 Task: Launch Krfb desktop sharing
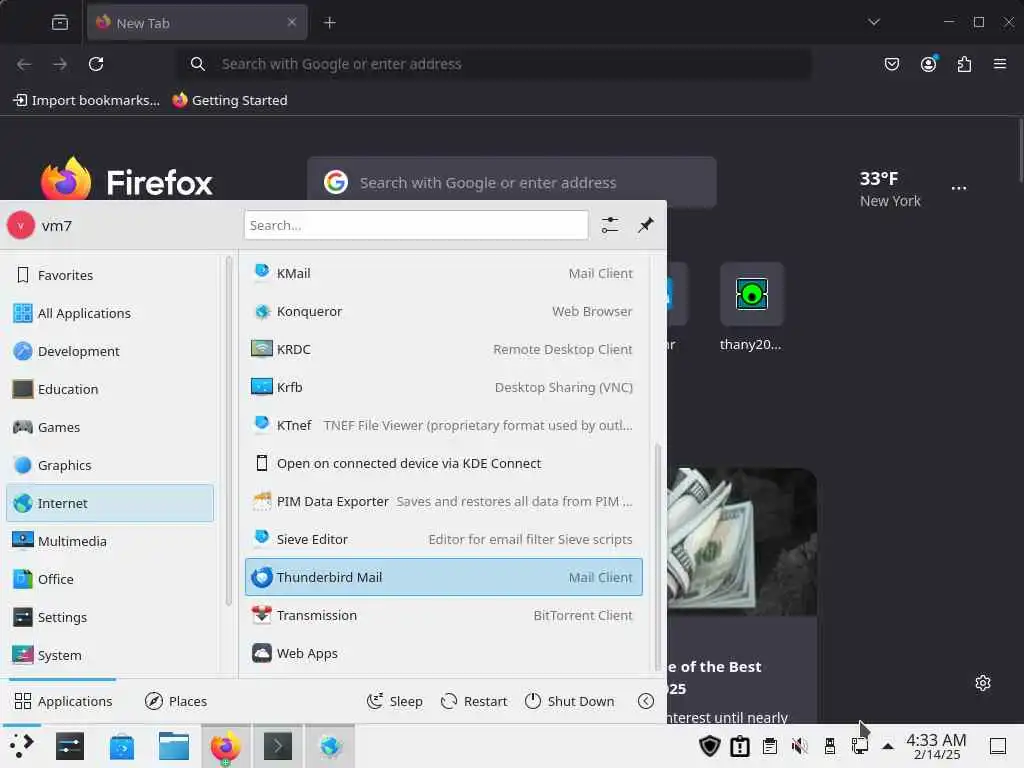click(x=443, y=387)
